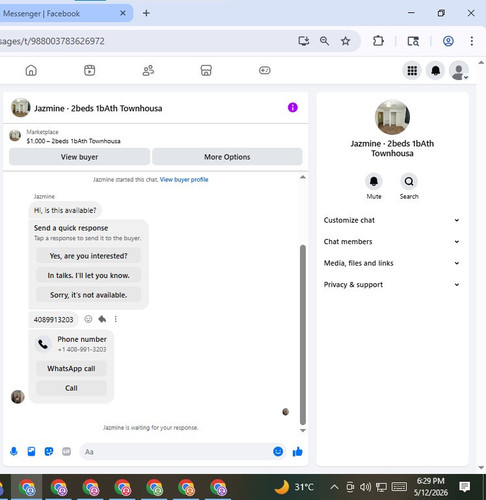Viewport: 486px width, 500px height.
Task: Open emoji picker in message box
Action: [x=278, y=451]
